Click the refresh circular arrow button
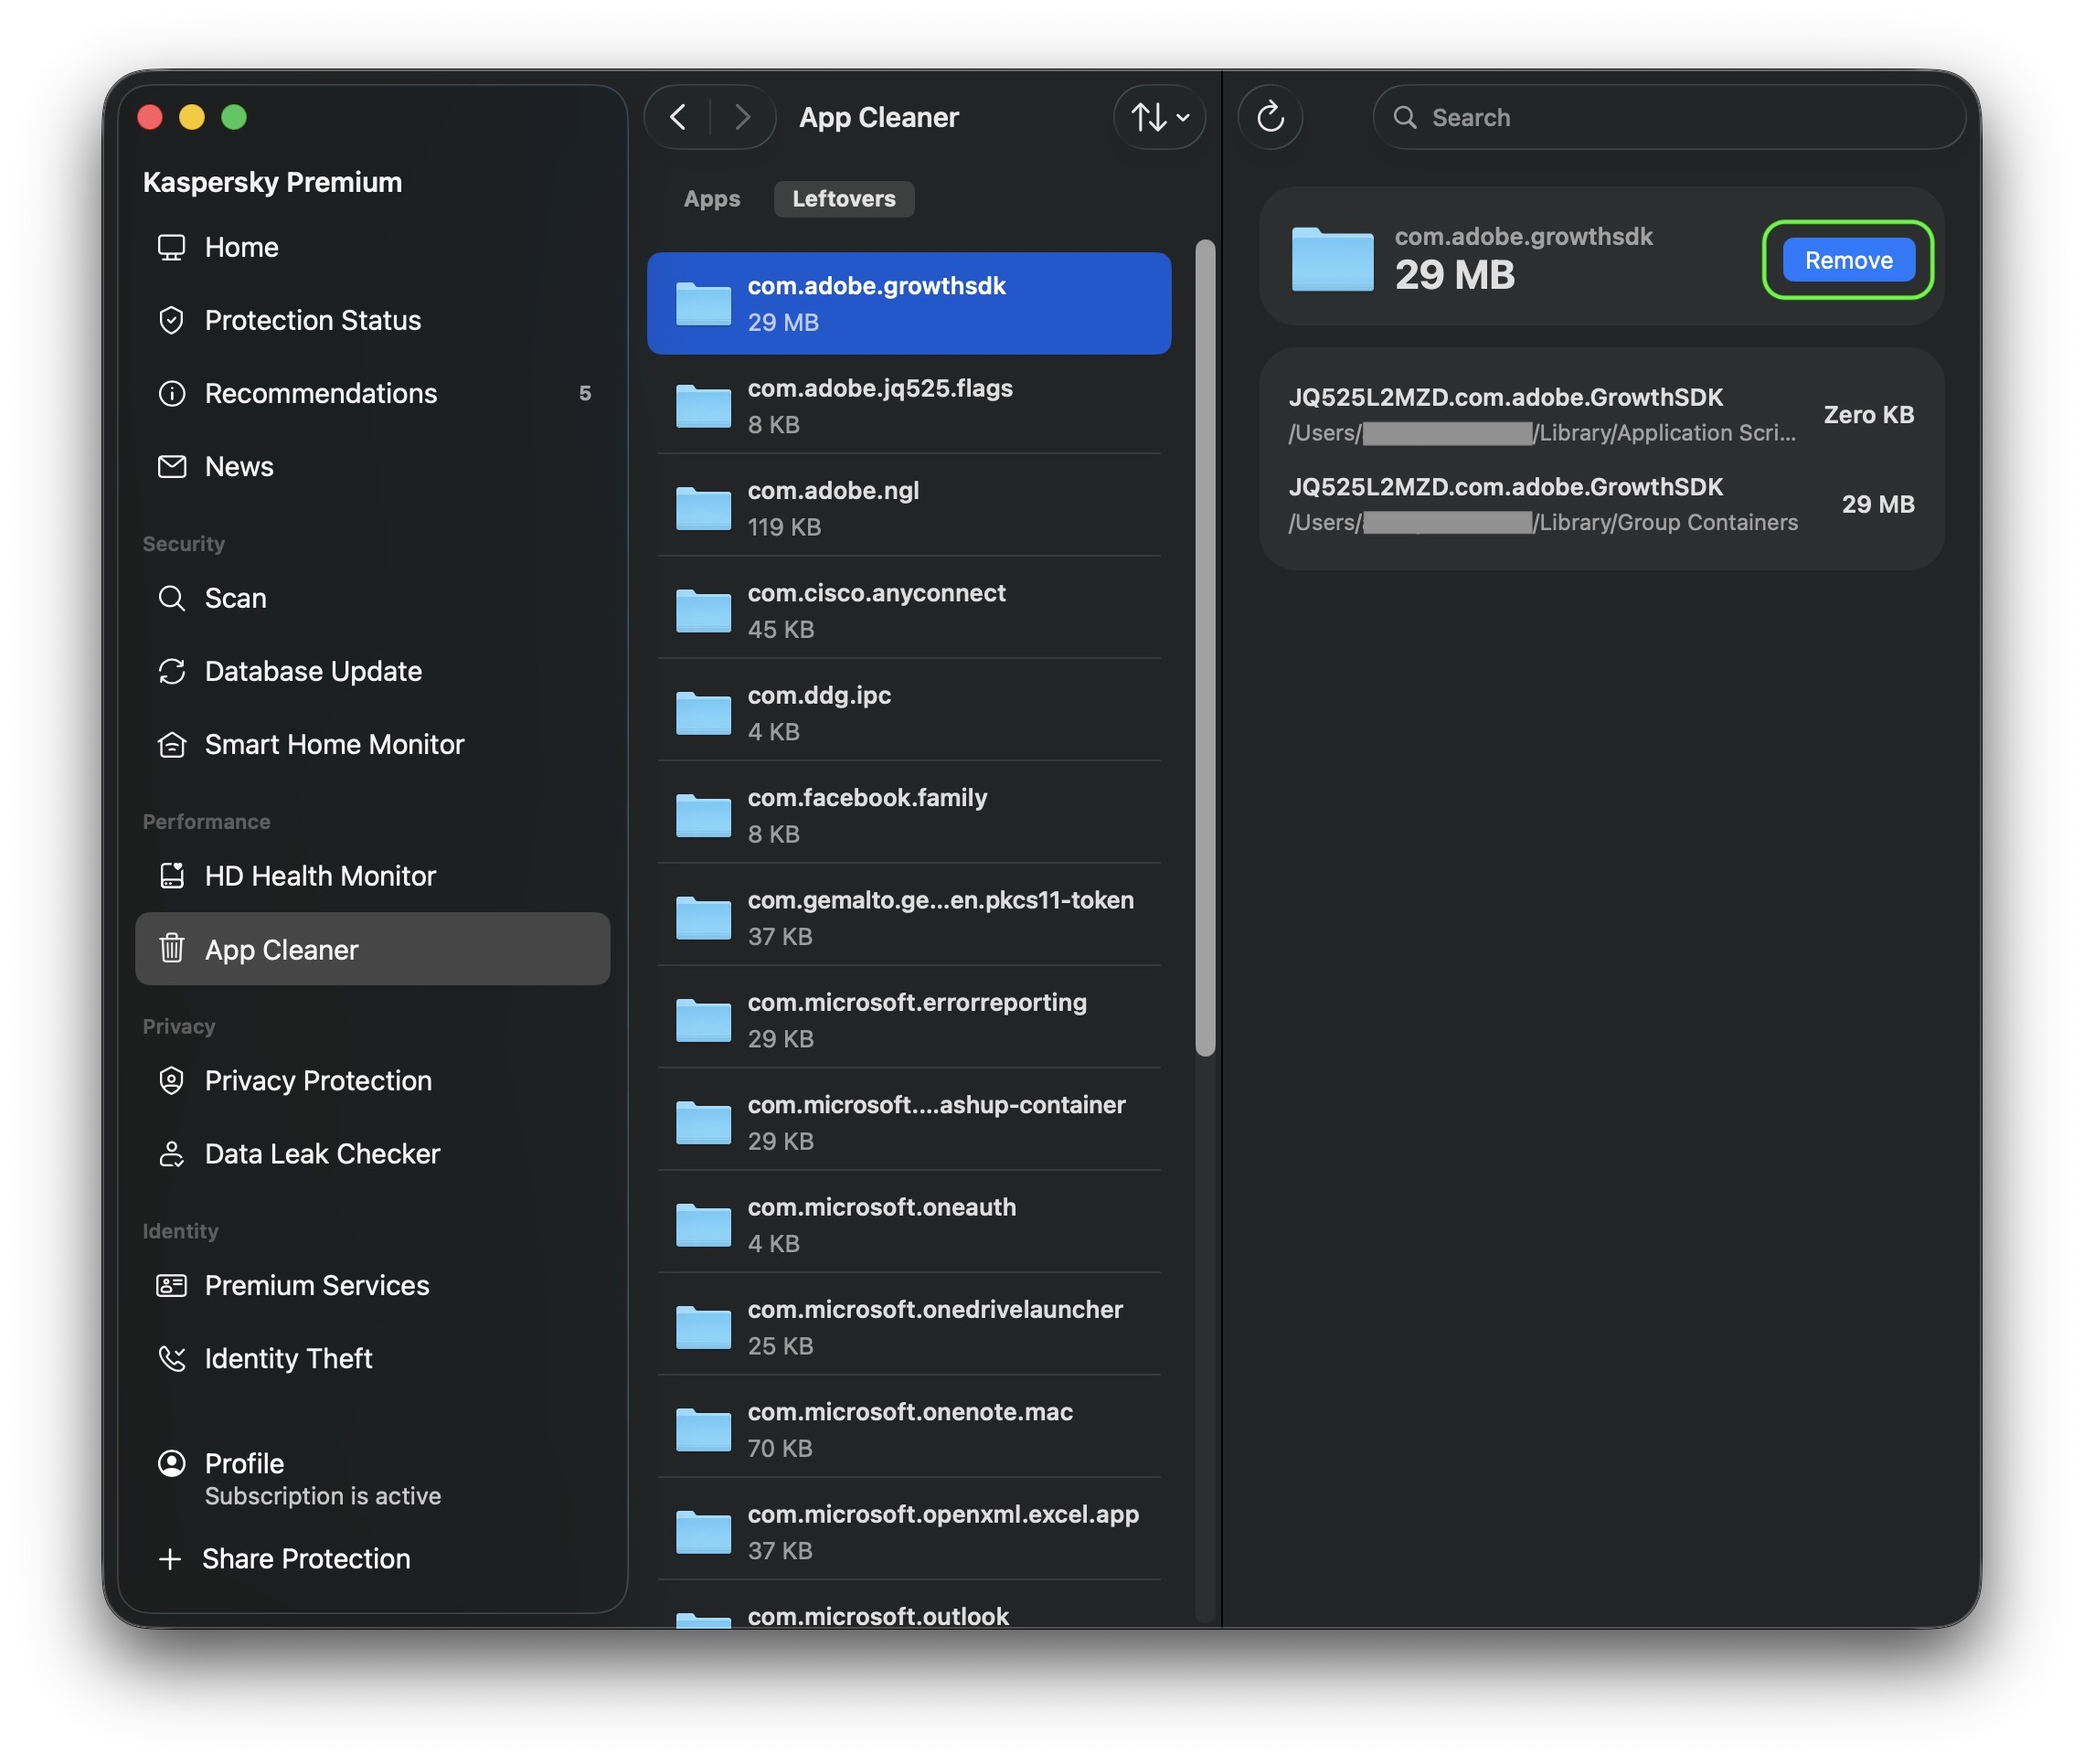Screen dimensions: 2084x1764 pyautogui.click(x=1270, y=117)
